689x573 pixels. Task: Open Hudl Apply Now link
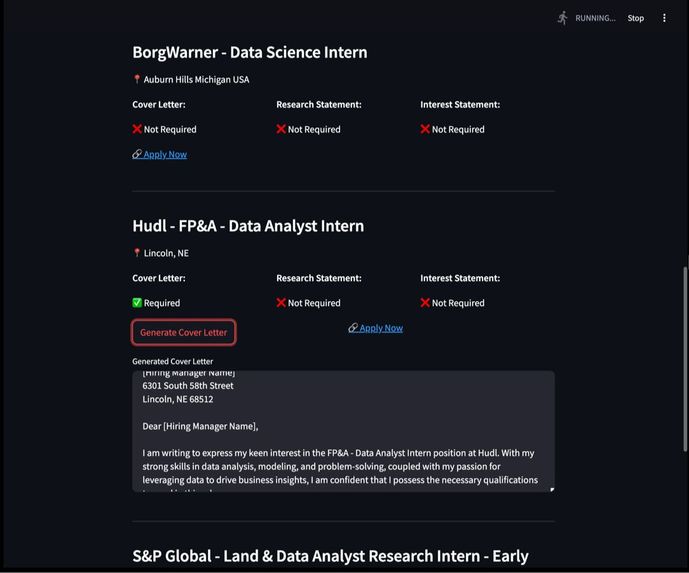(375, 328)
